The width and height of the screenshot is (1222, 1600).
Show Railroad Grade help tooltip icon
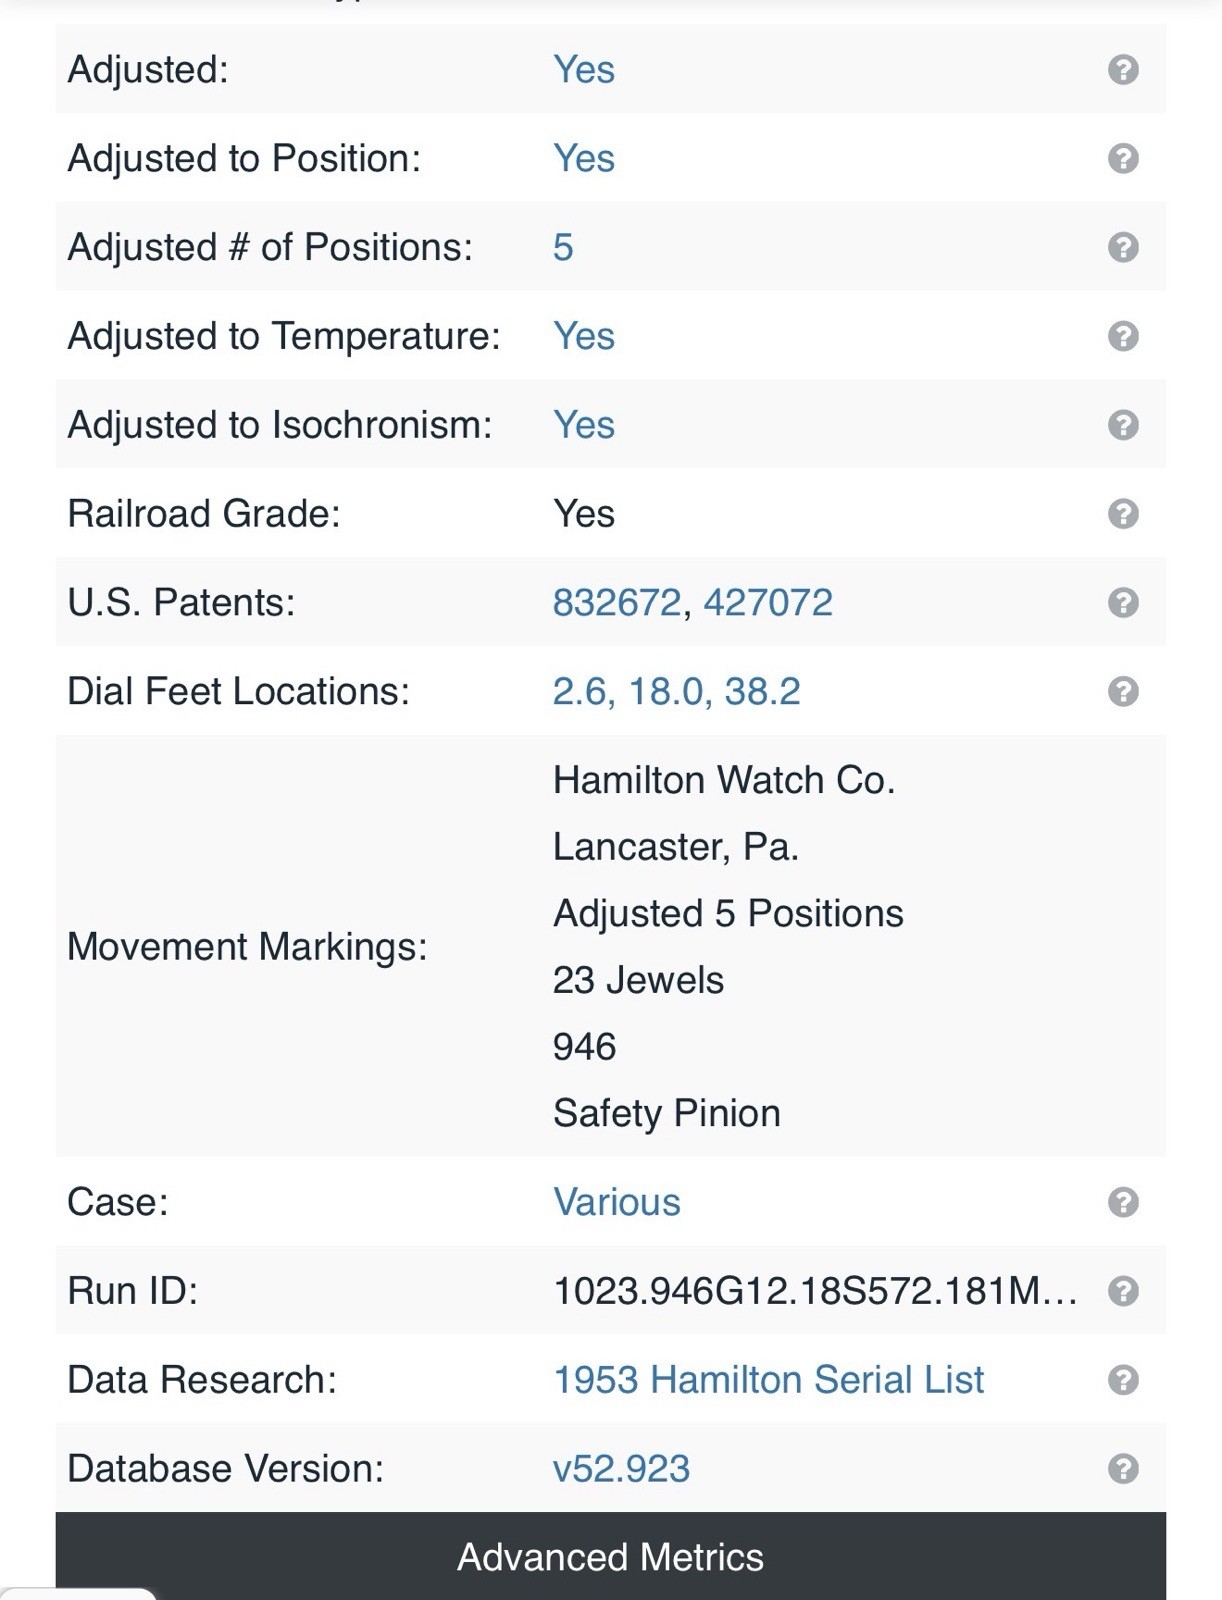click(x=1123, y=514)
